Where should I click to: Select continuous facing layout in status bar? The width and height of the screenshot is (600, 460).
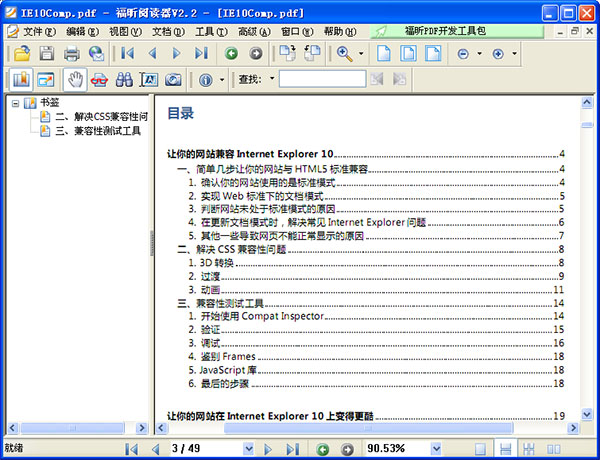[x=528, y=449]
